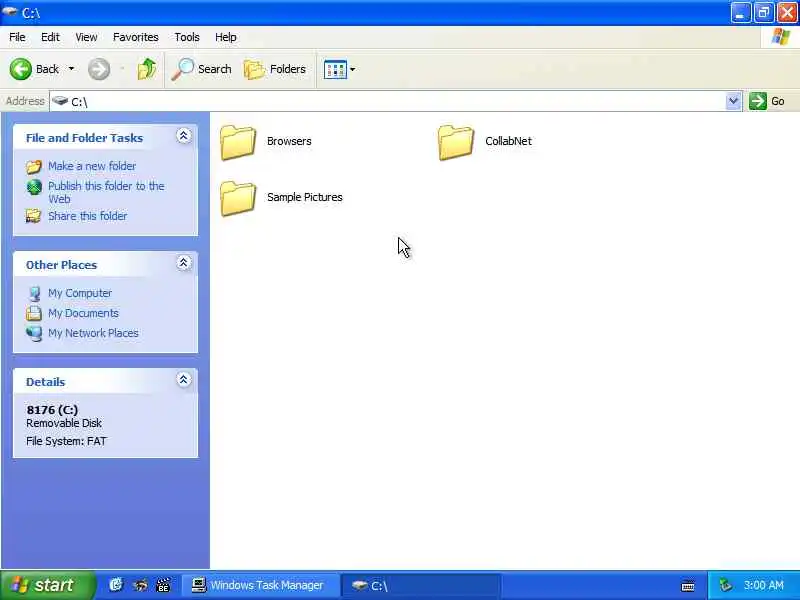800x600 pixels.
Task: Open the Edit menu
Action: pyautogui.click(x=51, y=37)
